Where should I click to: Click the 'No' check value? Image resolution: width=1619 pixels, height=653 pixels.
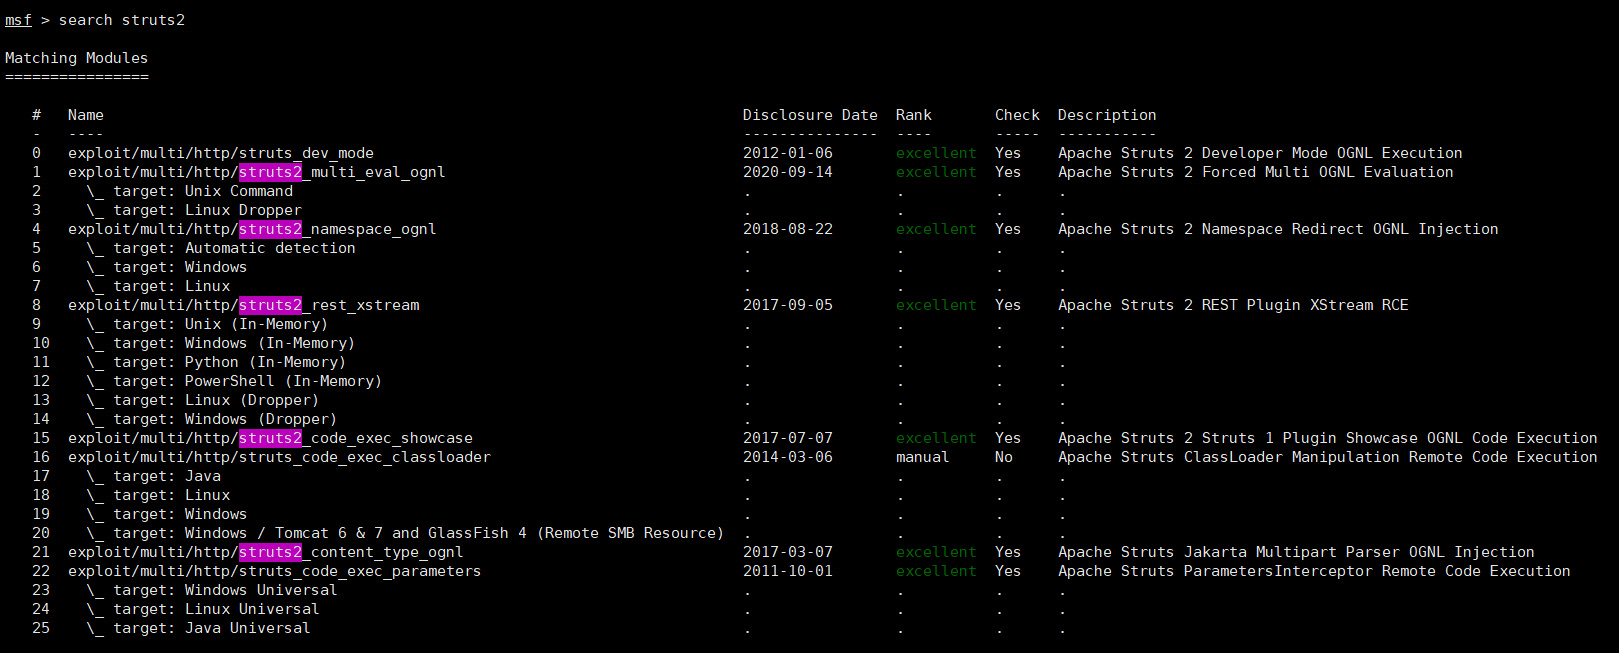[1004, 457]
